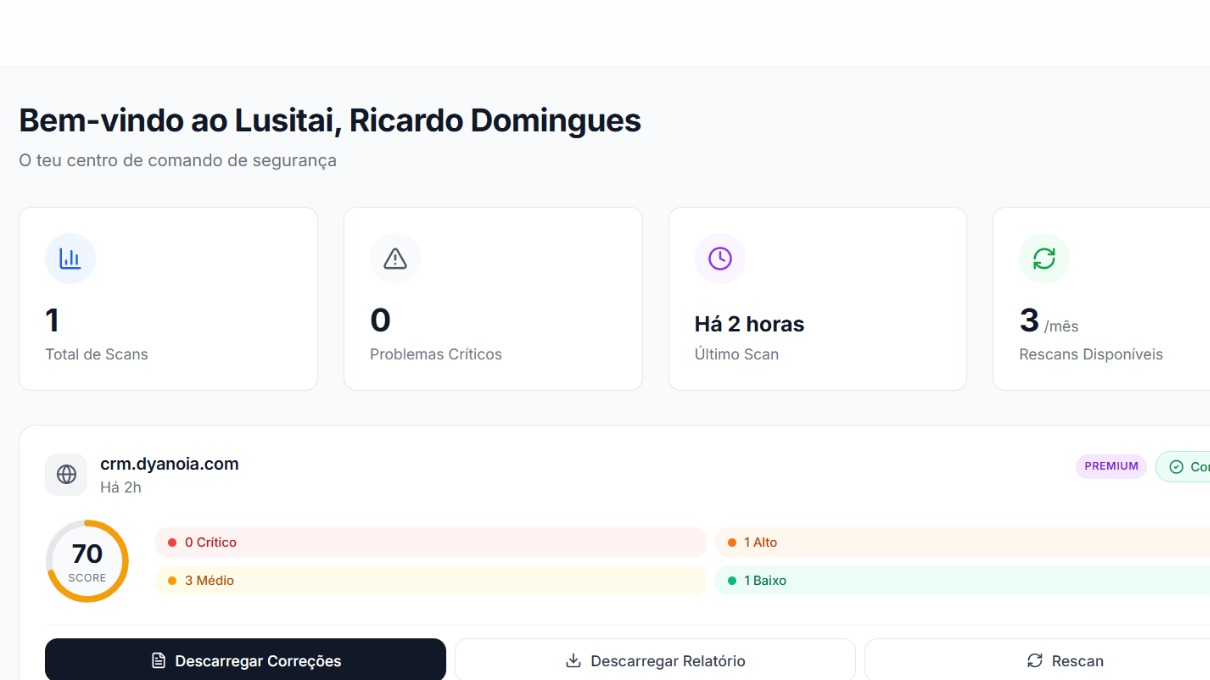1210x680 pixels.
Task: Select the 3 Médio severity bar
Action: (x=430, y=580)
